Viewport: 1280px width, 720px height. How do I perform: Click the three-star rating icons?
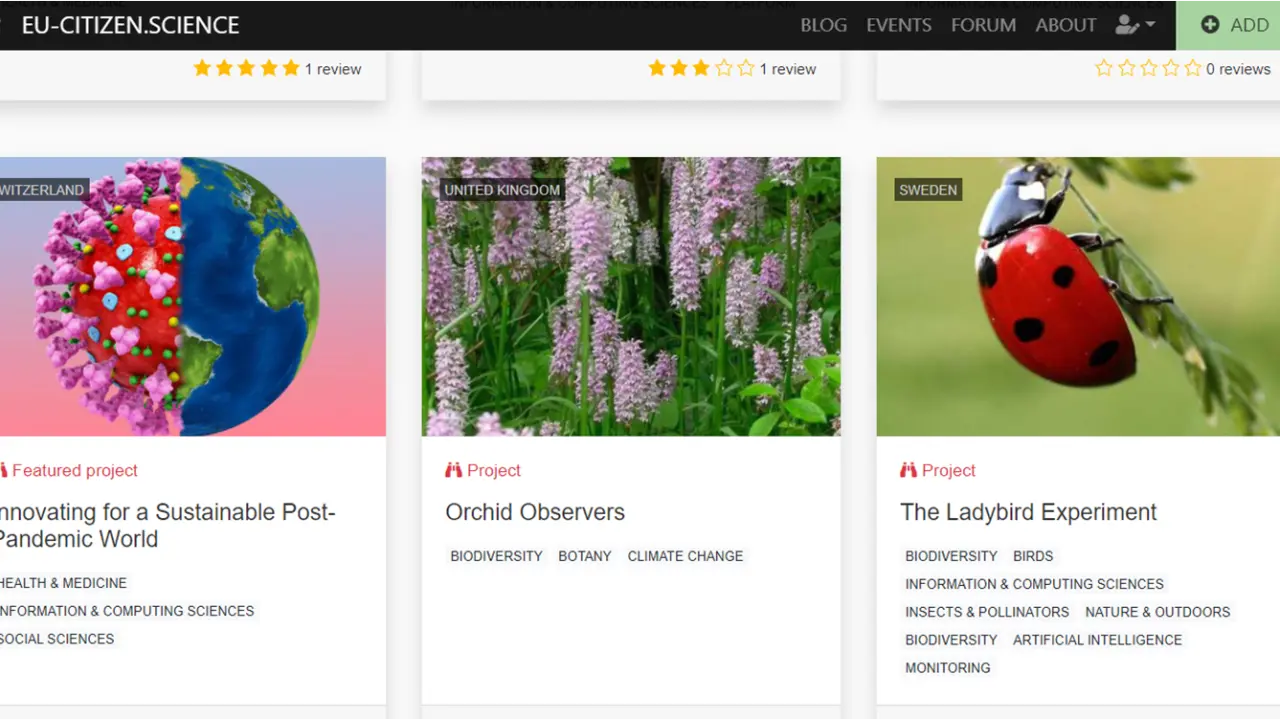(x=701, y=69)
